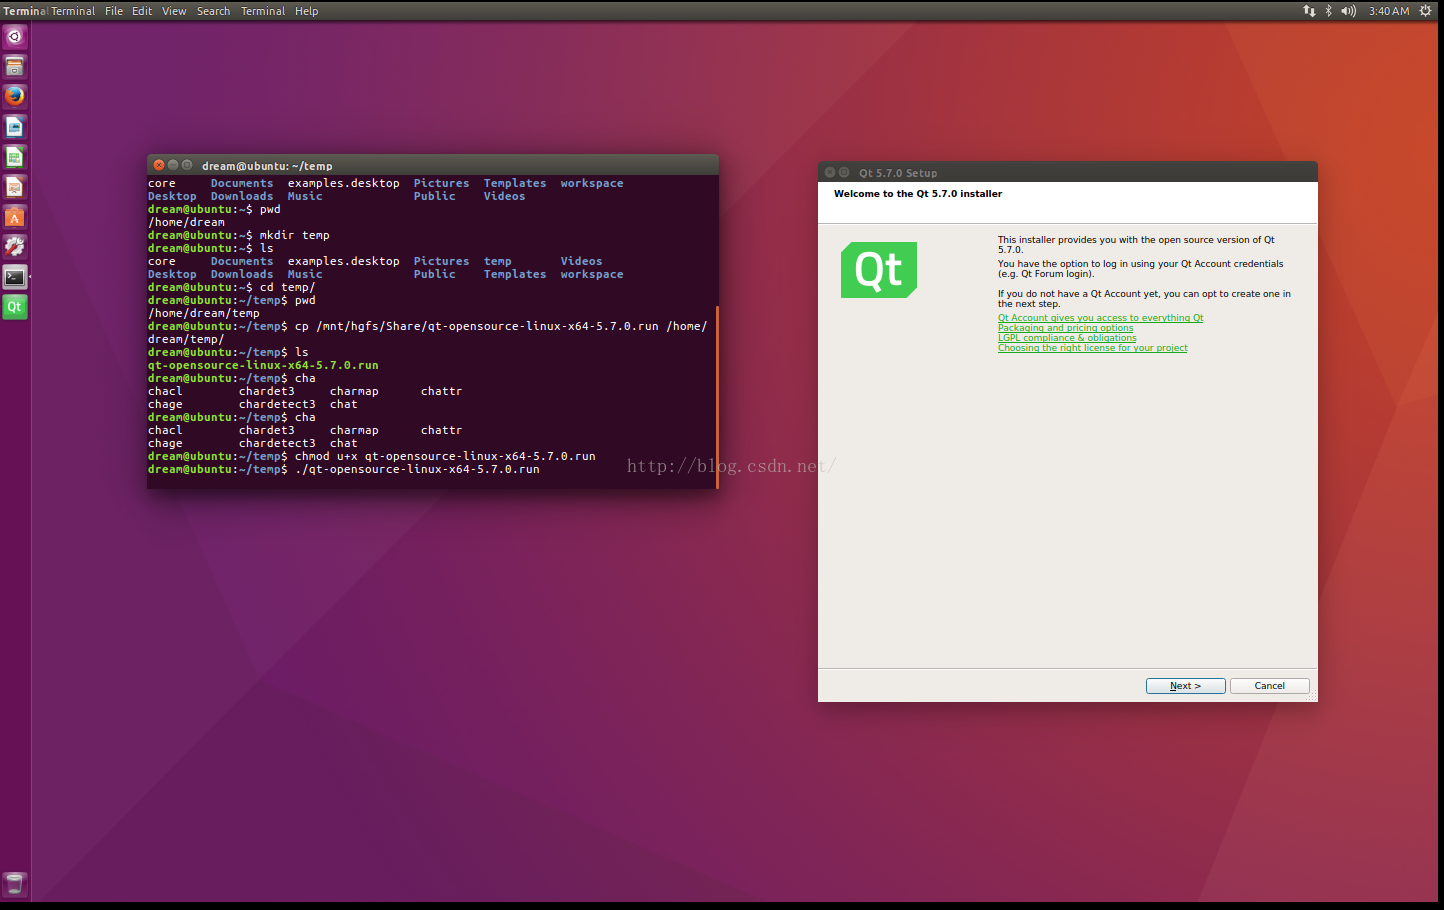Open the sound volume indicator

1349,11
